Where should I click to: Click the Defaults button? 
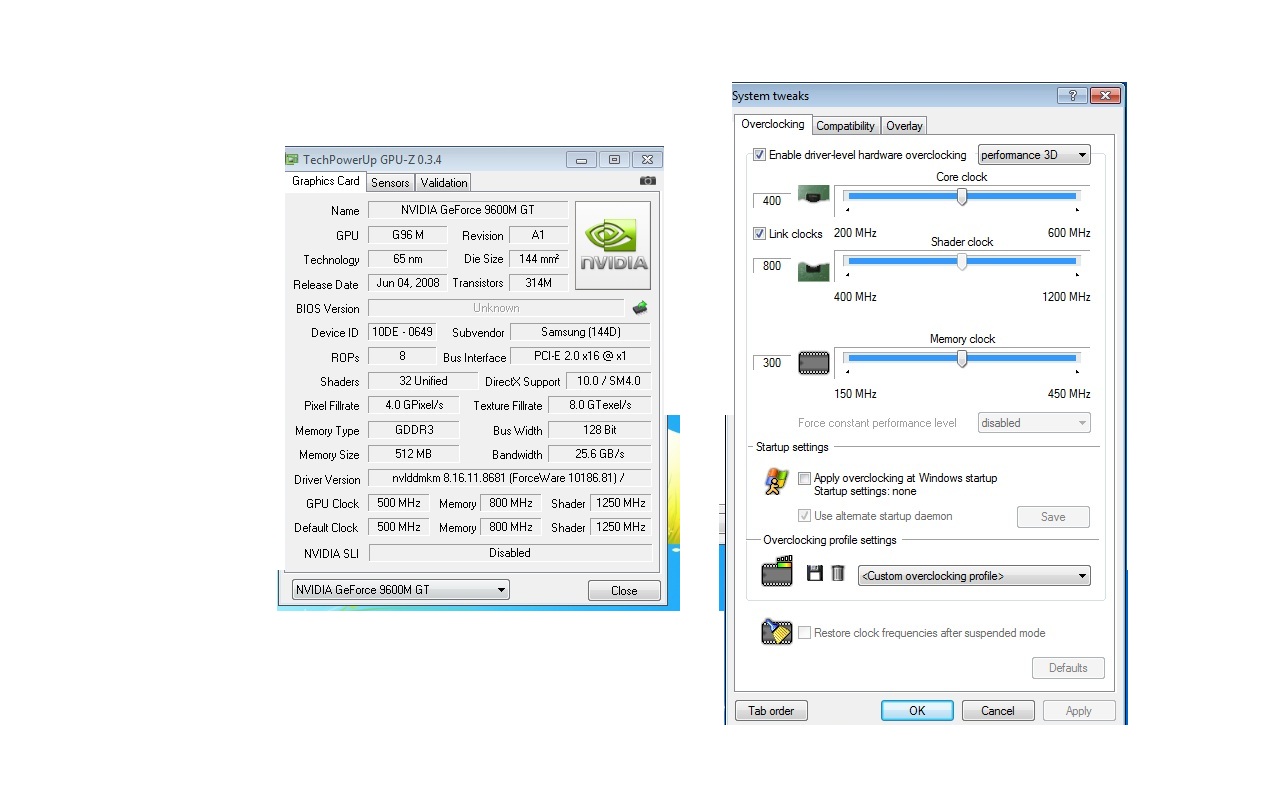1068,668
